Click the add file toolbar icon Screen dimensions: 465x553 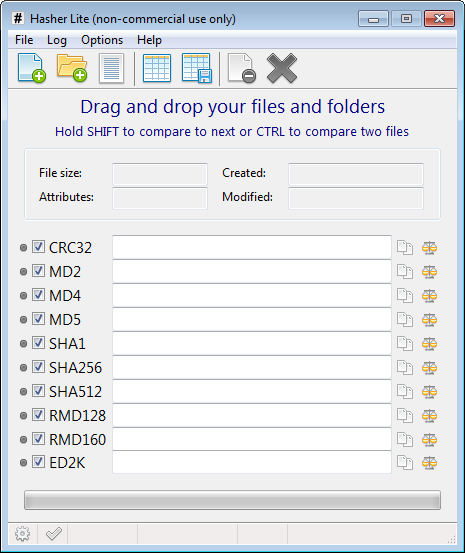click(x=32, y=68)
